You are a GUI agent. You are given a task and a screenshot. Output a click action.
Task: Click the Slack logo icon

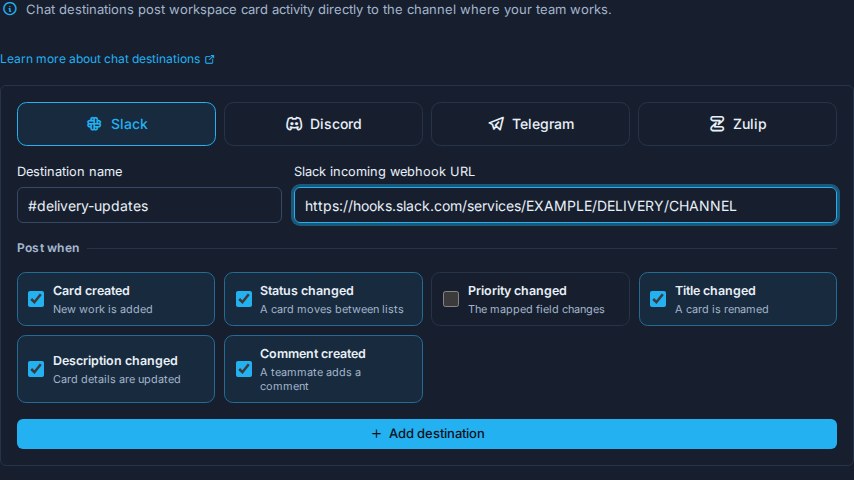(94, 124)
